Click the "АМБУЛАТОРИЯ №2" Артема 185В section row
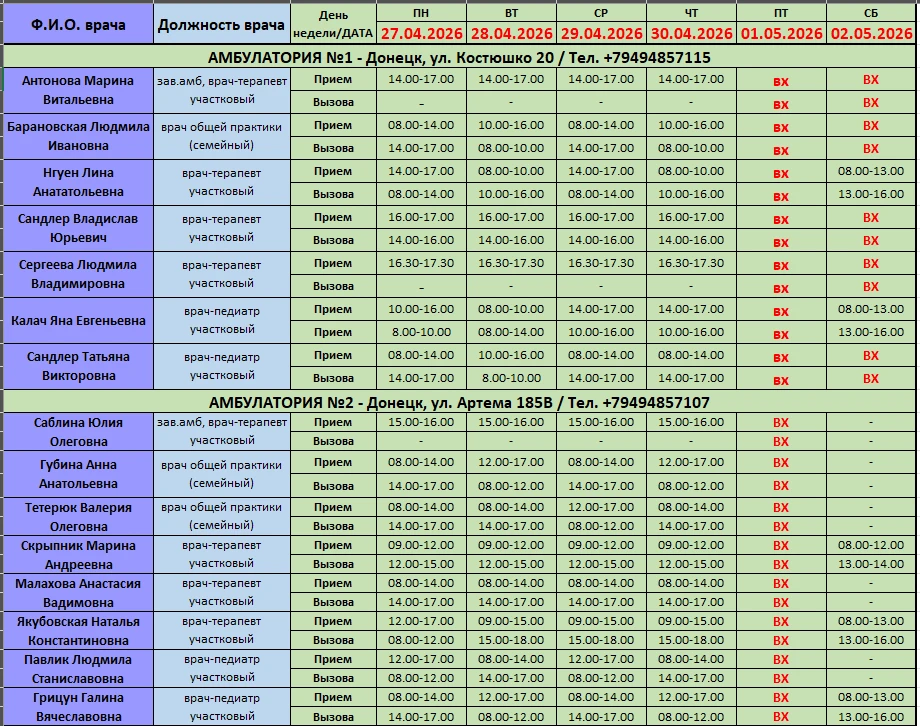This screenshot has width=920, height=726. (459, 402)
